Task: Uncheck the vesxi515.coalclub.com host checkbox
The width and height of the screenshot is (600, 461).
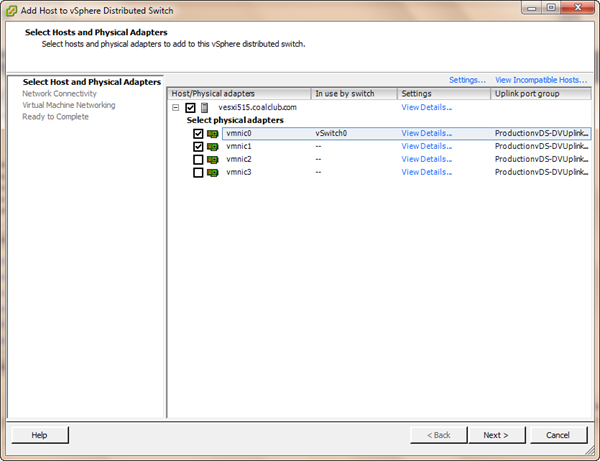Action: pyautogui.click(x=190, y=108)
